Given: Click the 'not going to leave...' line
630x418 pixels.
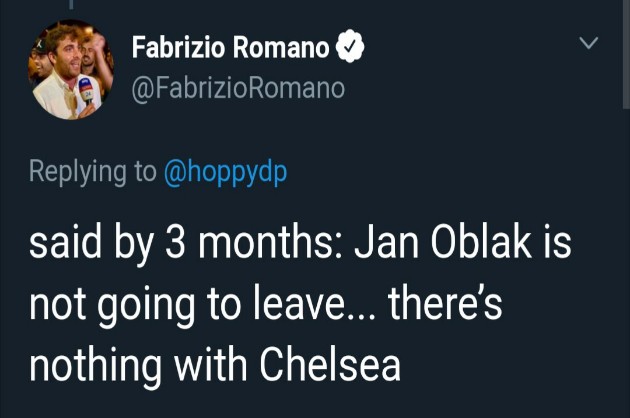Looking at the screenshot, I should pyautogui.click(x=200, y=305).
